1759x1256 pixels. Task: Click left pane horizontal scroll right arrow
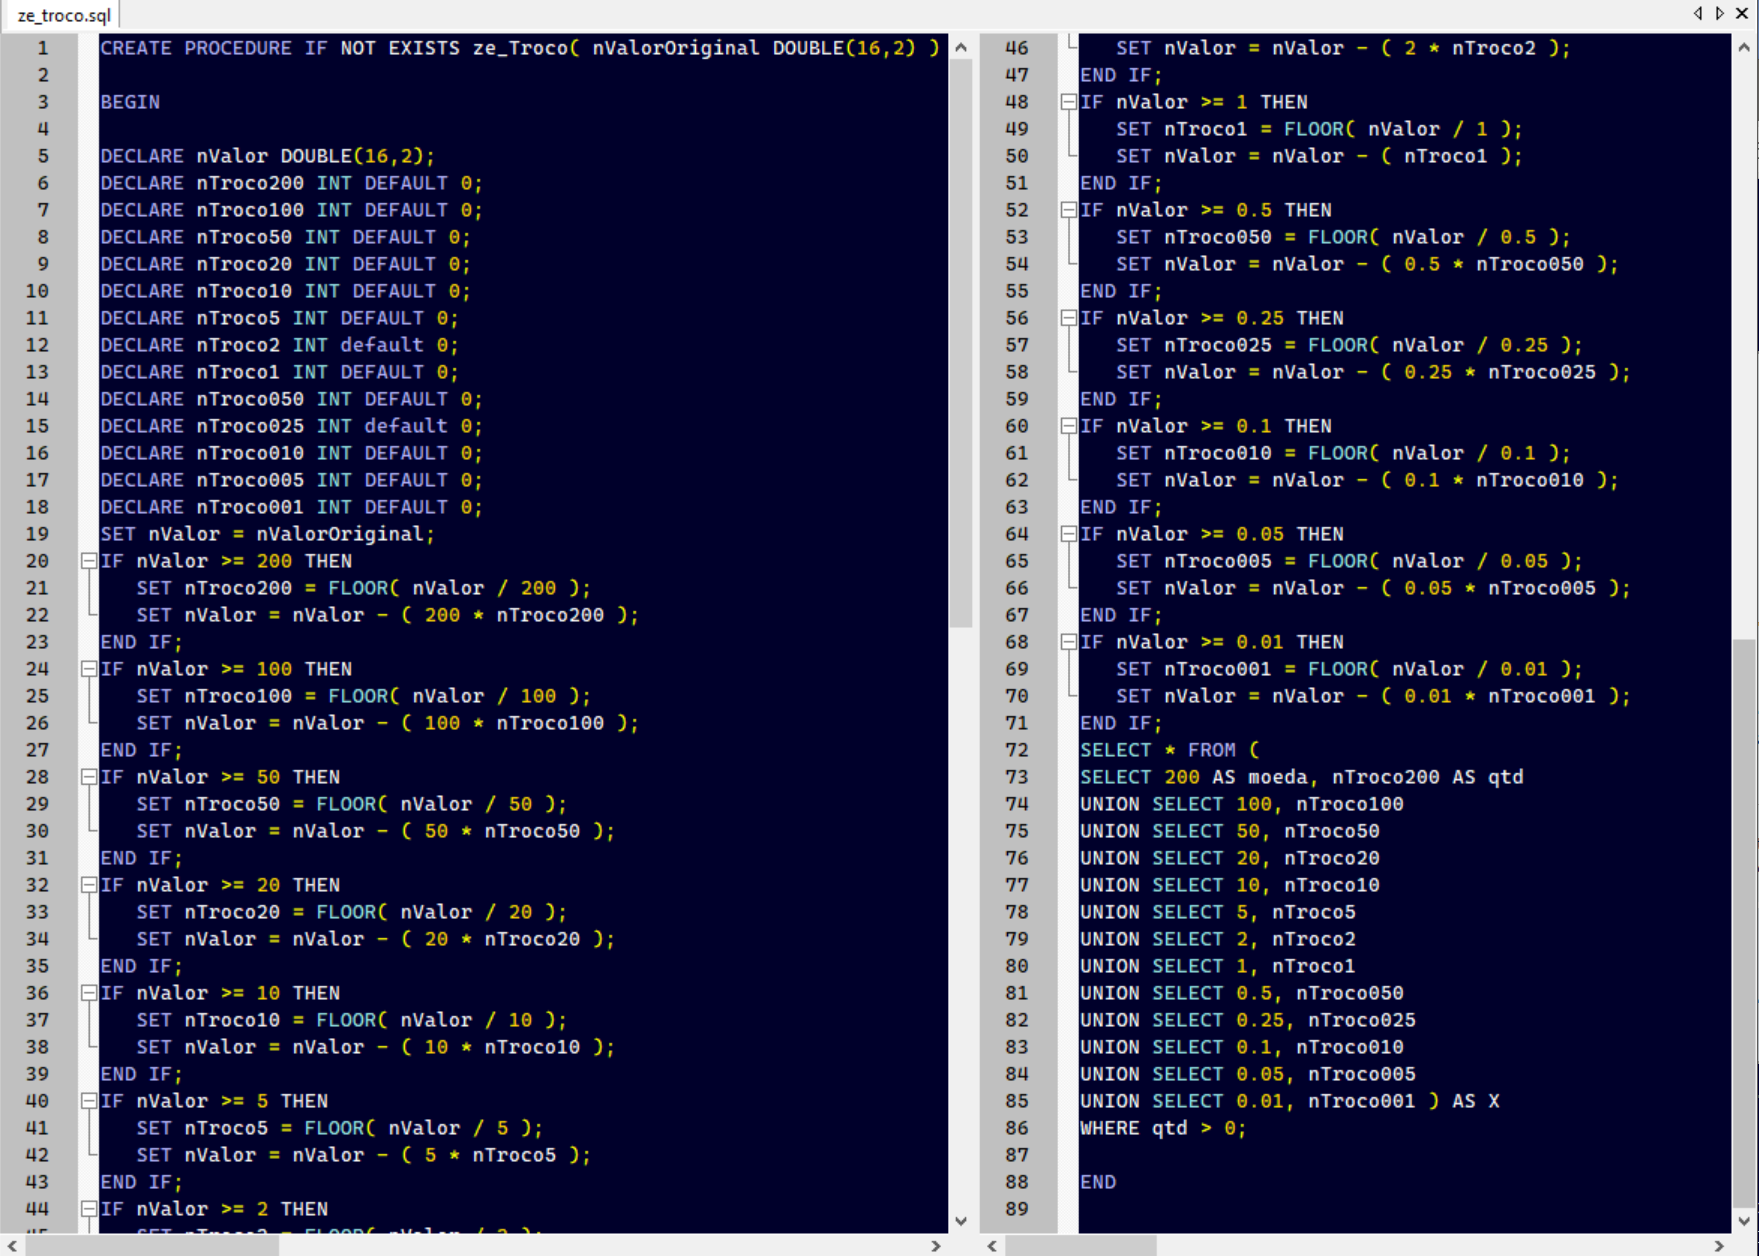tap(936, 1246)
